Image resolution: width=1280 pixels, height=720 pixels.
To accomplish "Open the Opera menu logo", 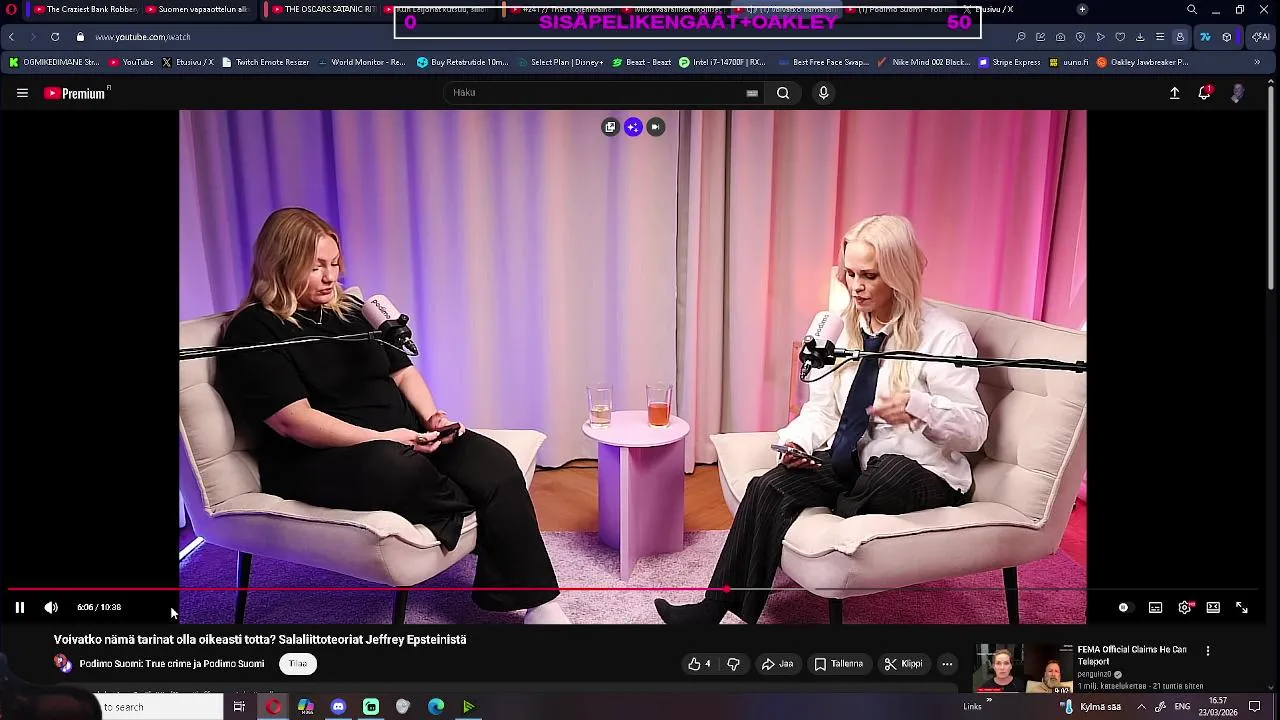I will 11,9.
